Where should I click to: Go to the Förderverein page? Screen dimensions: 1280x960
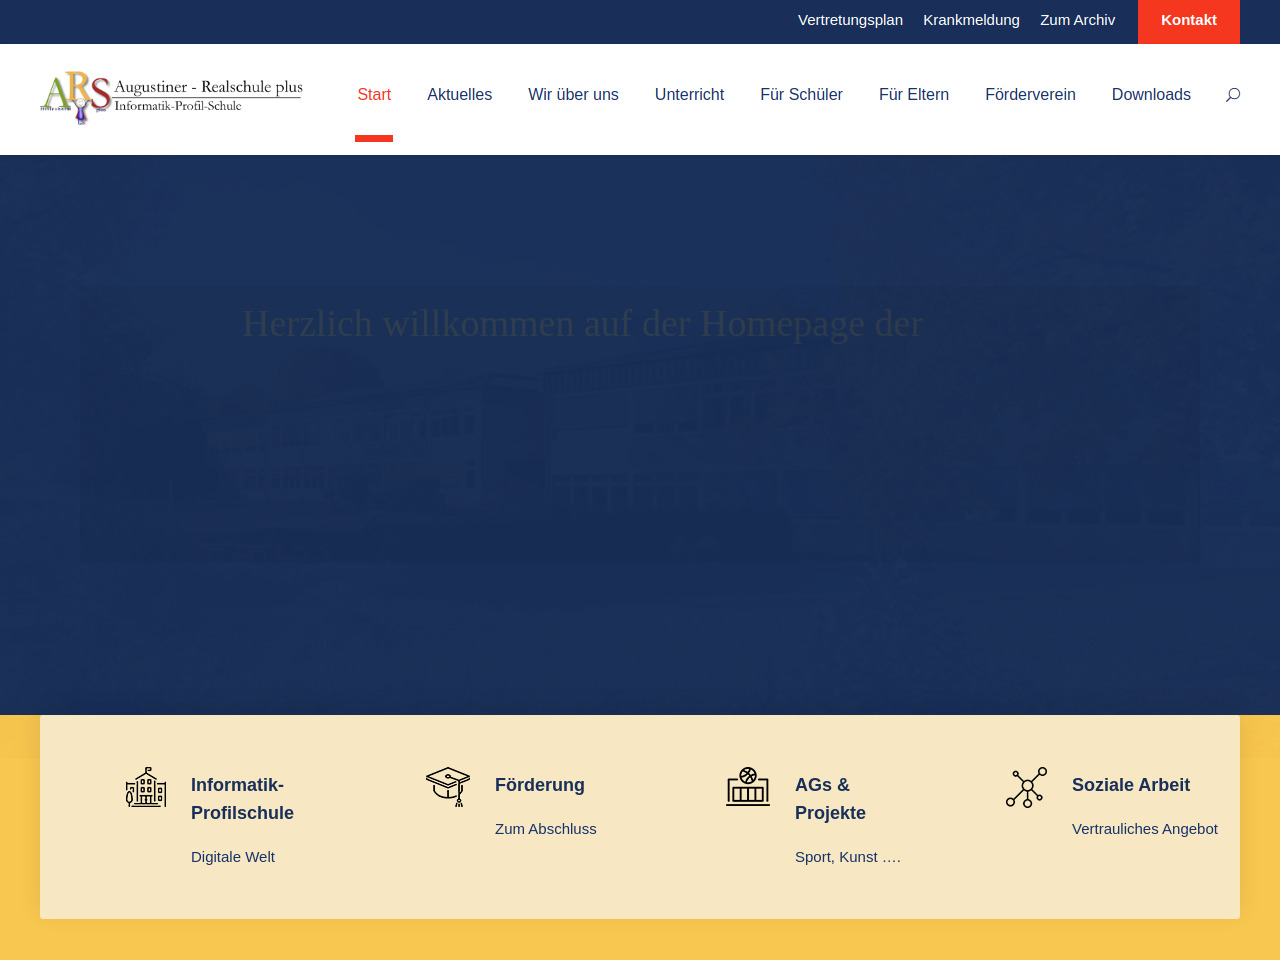(x=1030, y=95)
